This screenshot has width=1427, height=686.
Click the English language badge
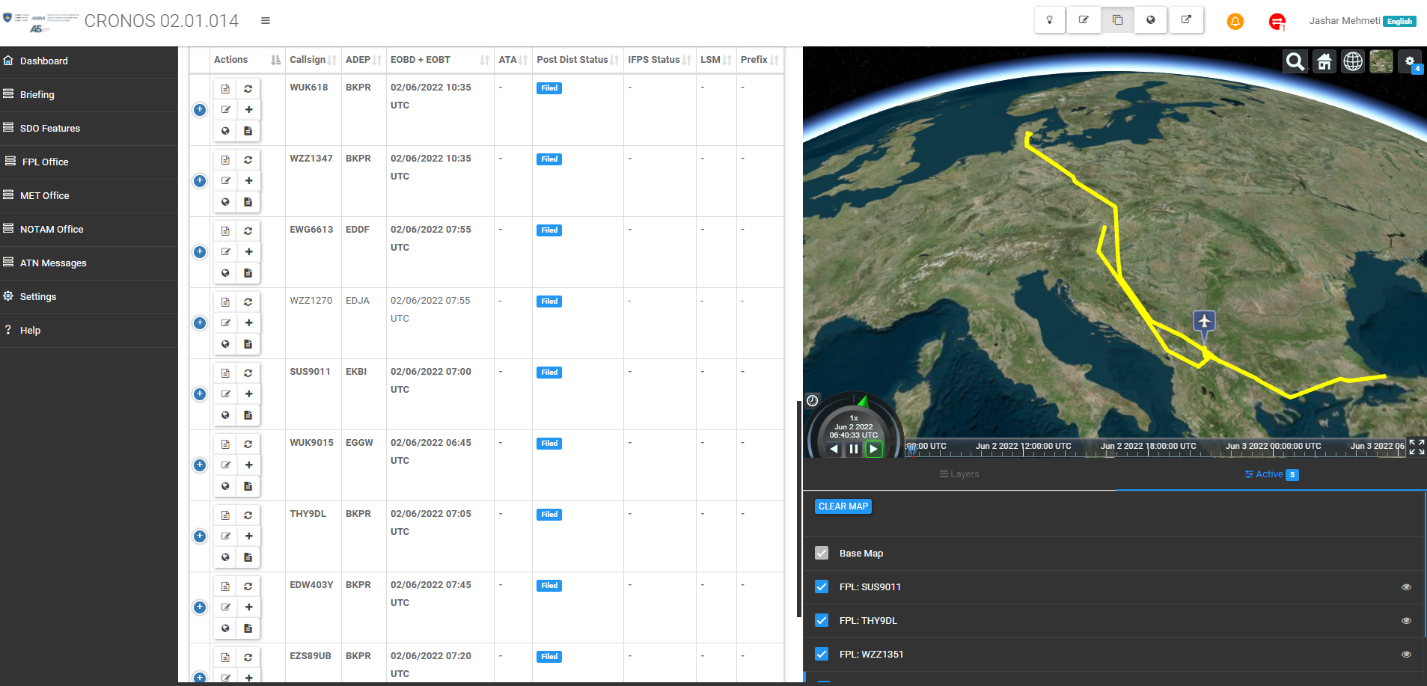coord(1399,21)
